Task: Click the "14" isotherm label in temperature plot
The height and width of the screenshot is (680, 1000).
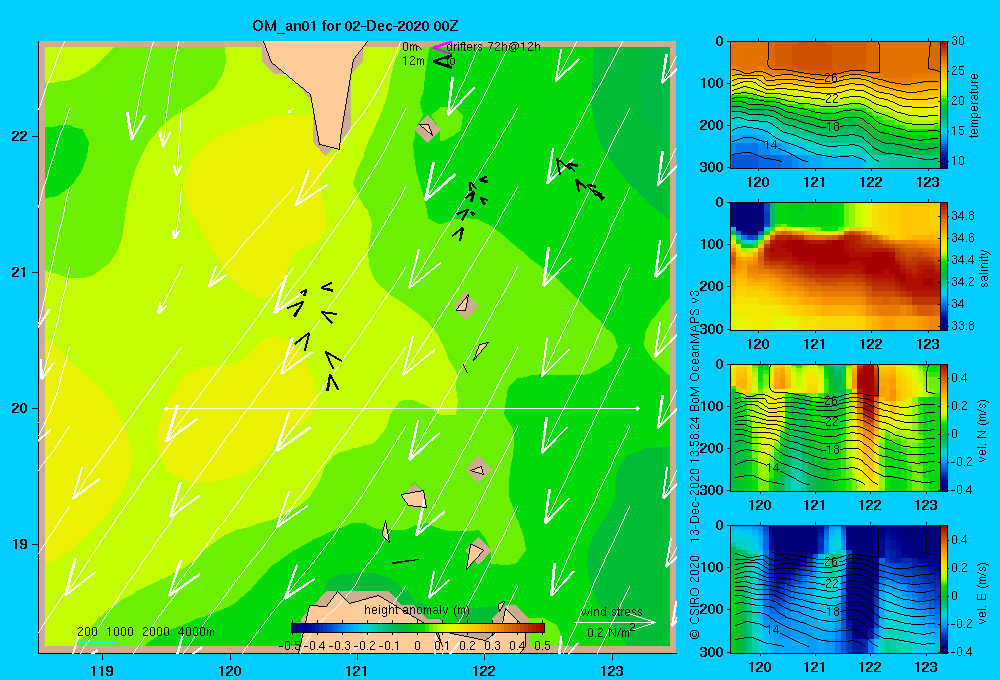Action: [x=771, y=145]
